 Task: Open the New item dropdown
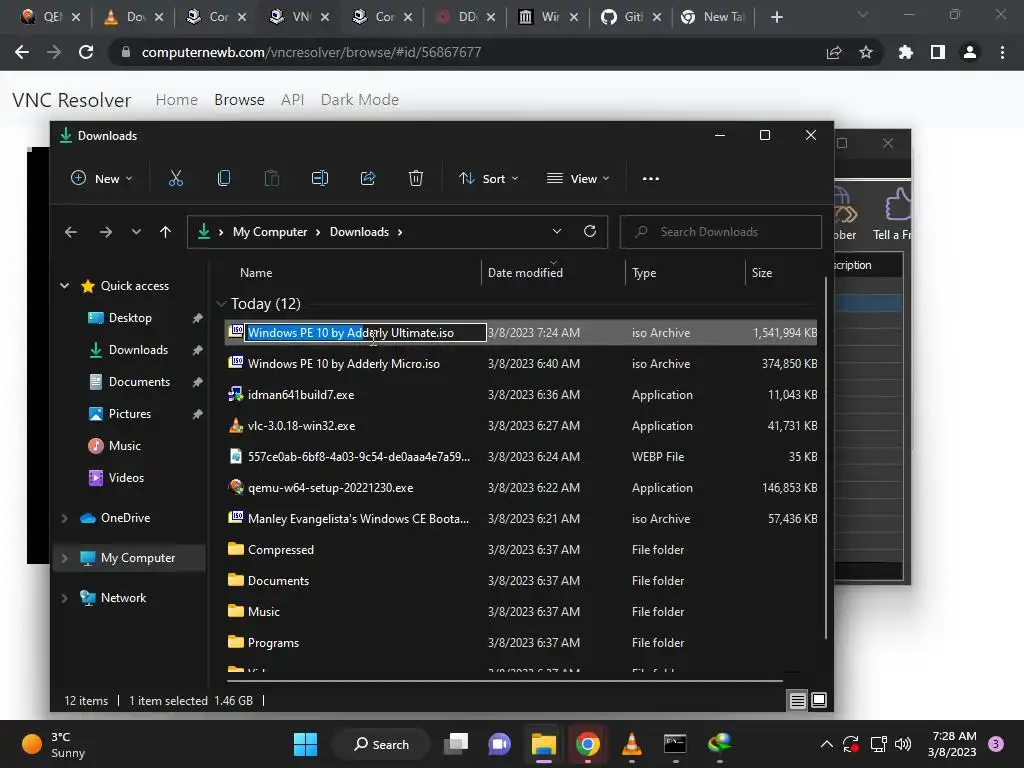pos(101,178)
